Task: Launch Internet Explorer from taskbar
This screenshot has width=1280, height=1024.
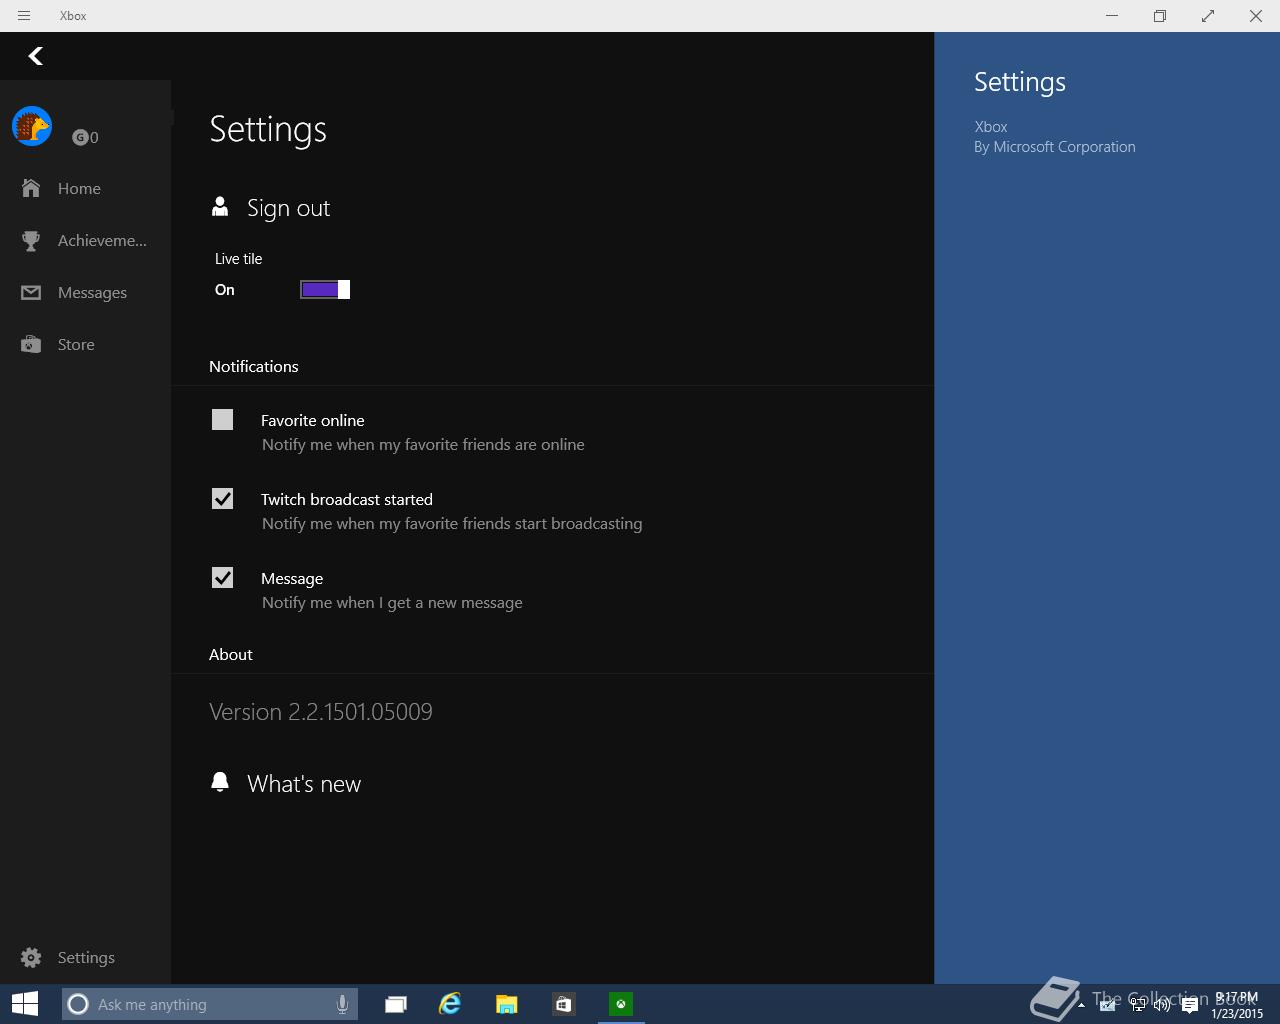Action: pos(451,1004)
